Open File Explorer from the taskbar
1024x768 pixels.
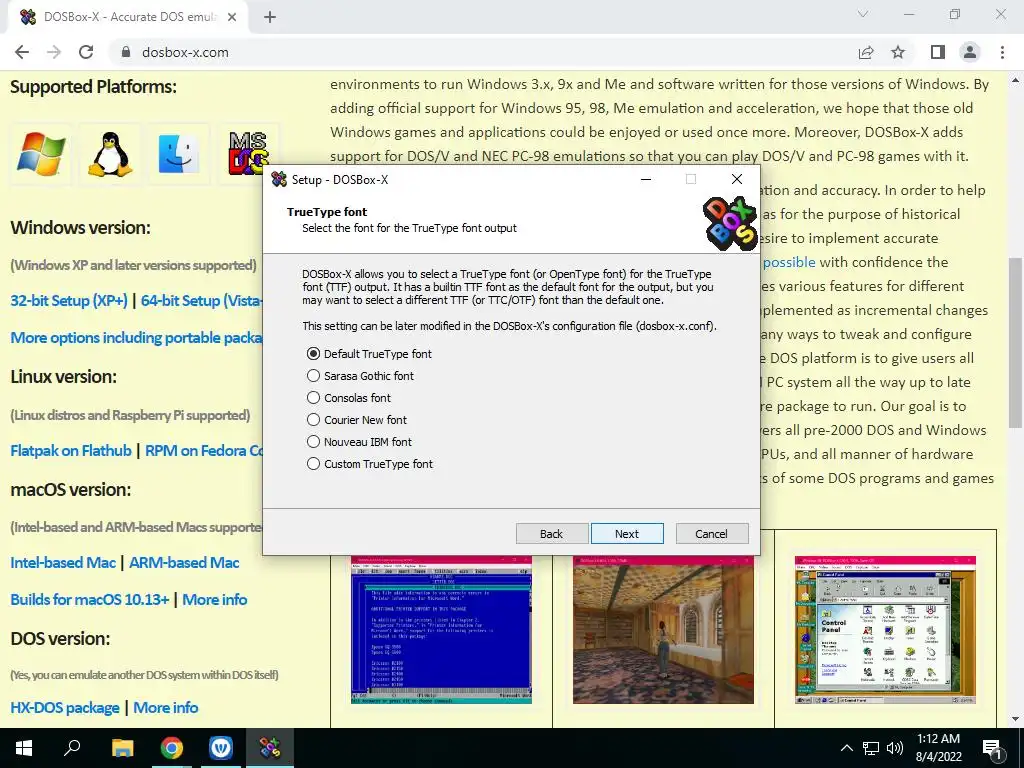[122, 748]
